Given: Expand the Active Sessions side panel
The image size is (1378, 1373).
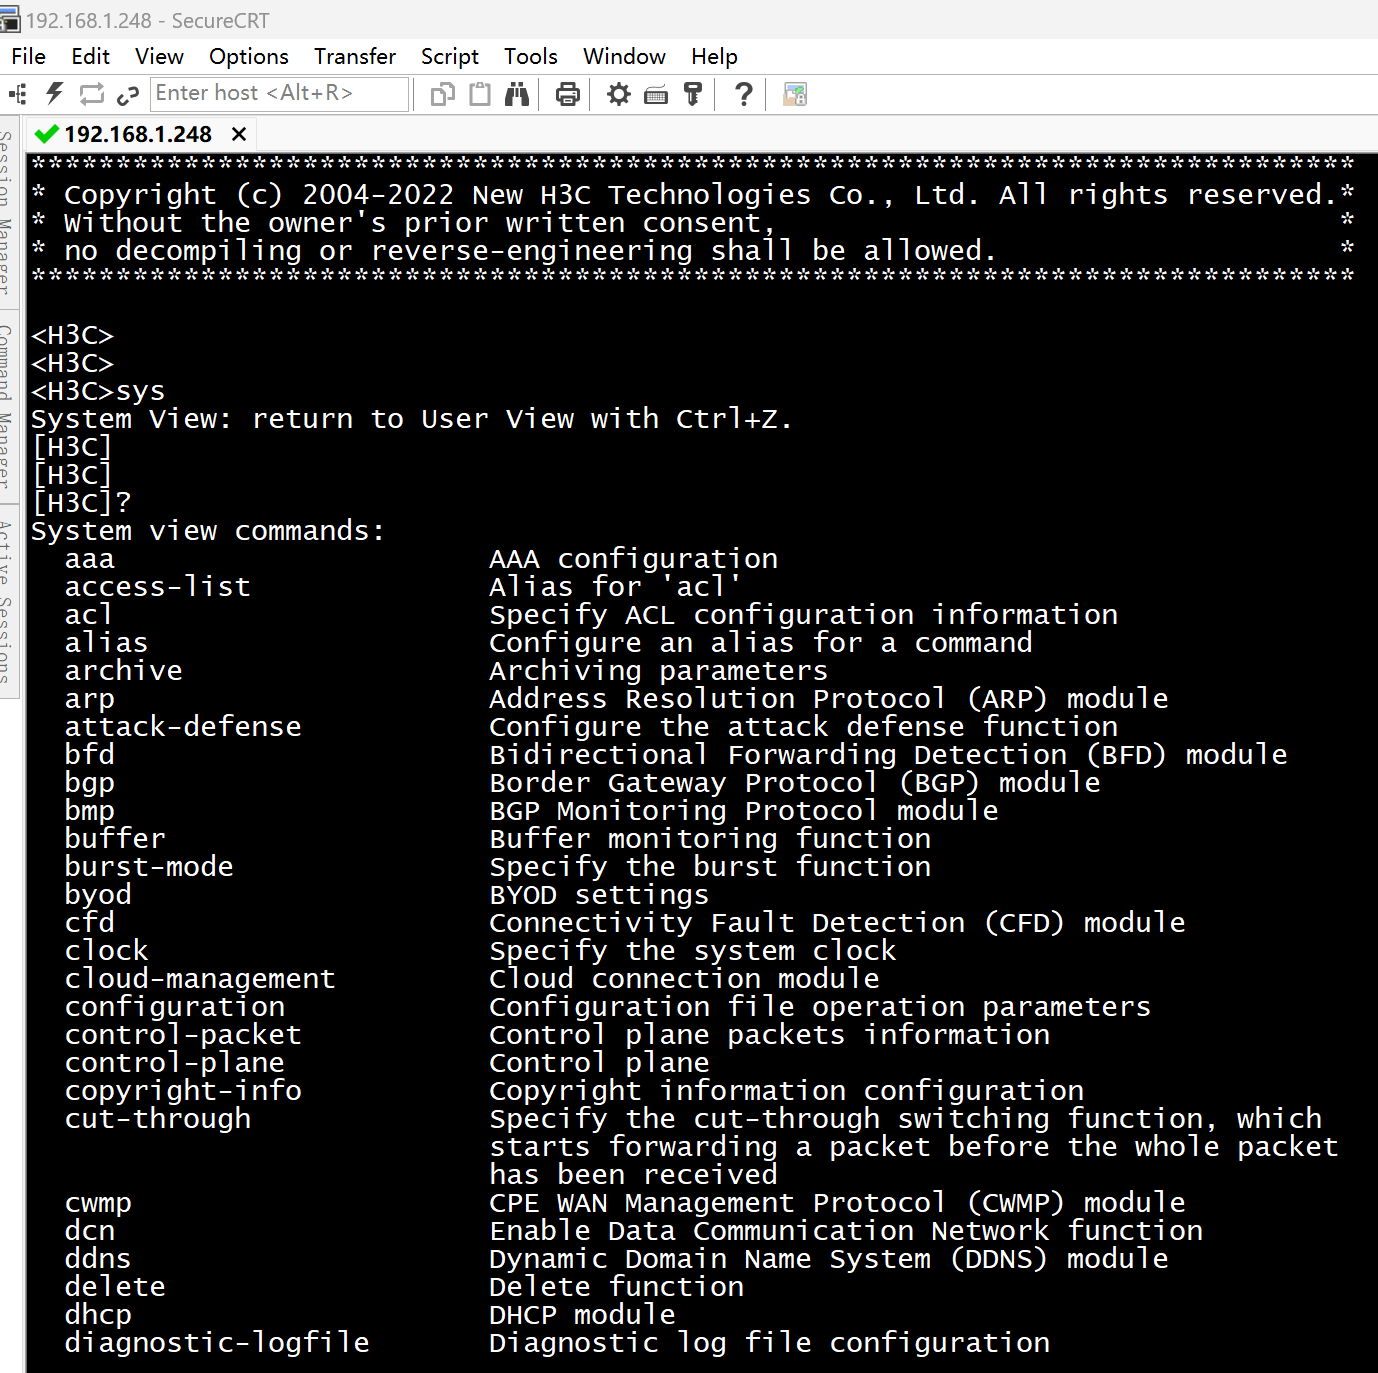Looking at the screenshot, I should [x=7, y=600].
